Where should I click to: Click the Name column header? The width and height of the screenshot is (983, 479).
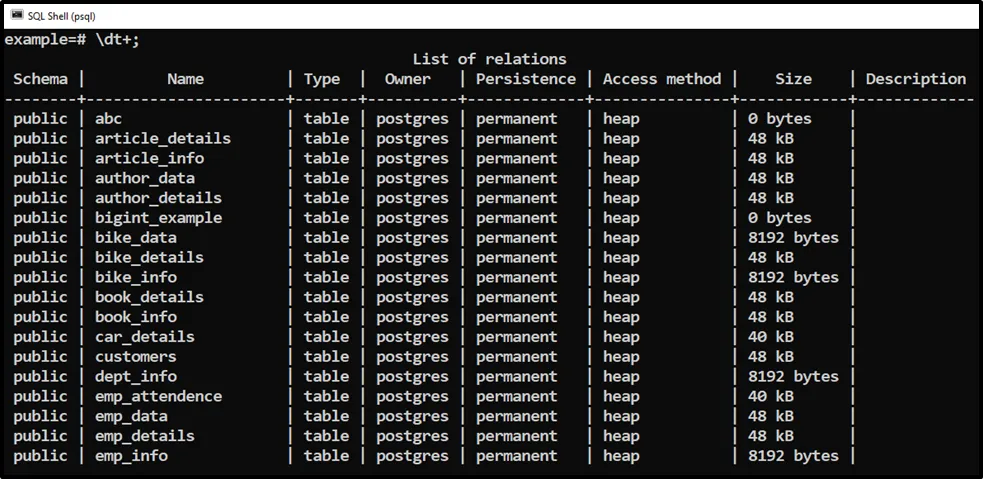pyautogui.click(x=185, y=79)
